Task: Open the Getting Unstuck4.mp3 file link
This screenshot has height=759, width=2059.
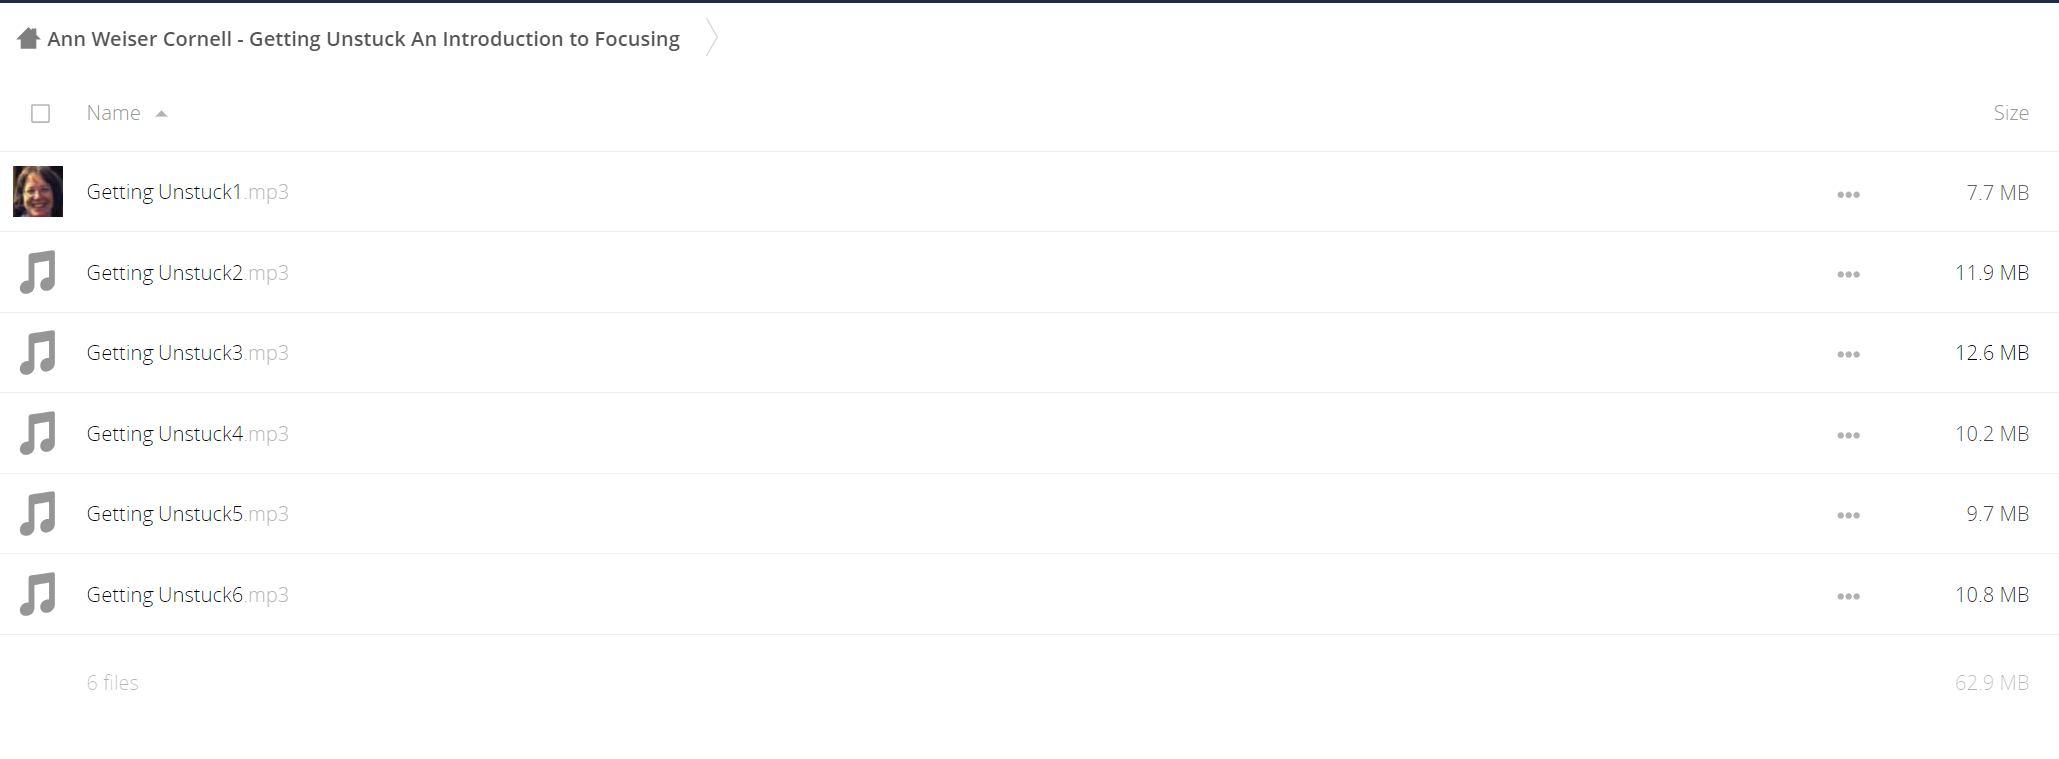Action: (x=187, y=433)
